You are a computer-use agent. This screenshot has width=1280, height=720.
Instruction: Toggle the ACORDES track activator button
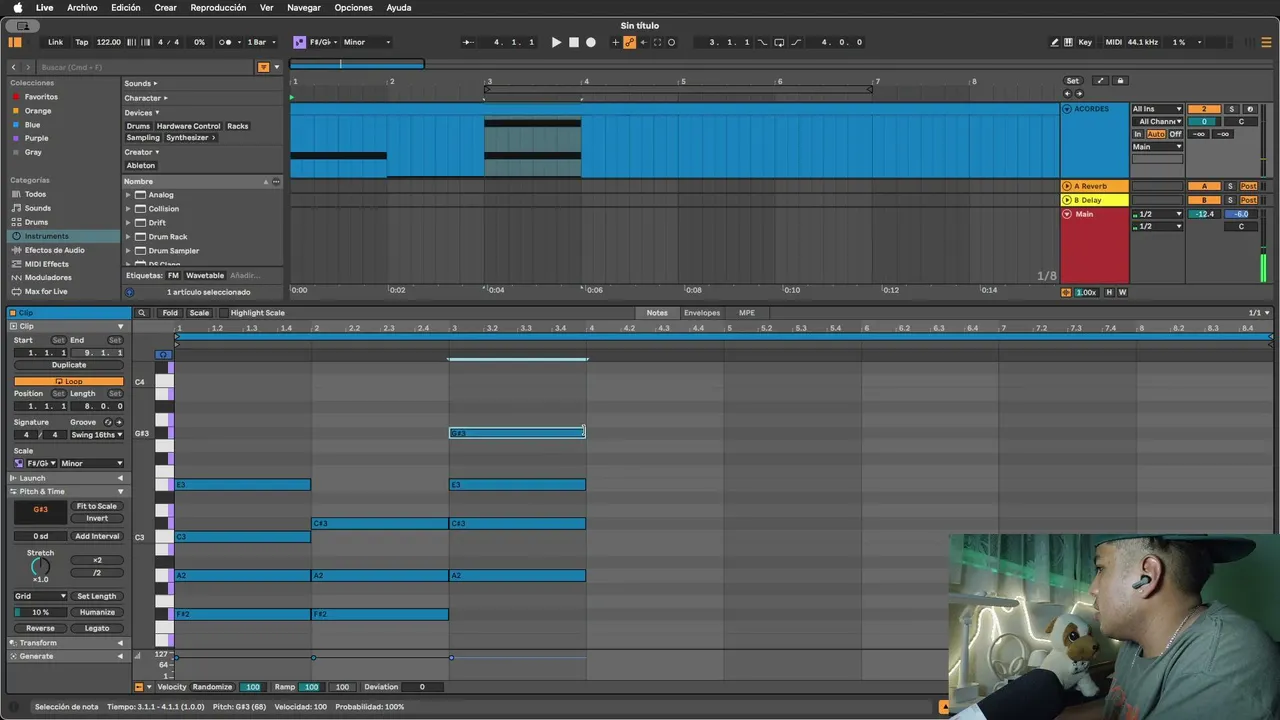(x=1204, y=109)
